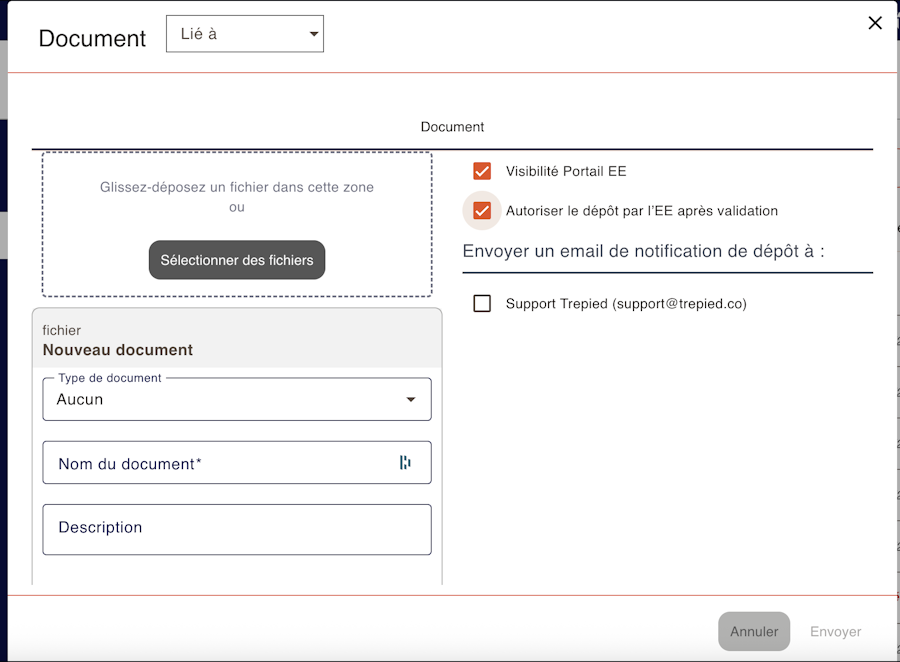Screen dimensions: 900x662
Task: Select the Nouveau document file header
Action: tap(118, 350)
